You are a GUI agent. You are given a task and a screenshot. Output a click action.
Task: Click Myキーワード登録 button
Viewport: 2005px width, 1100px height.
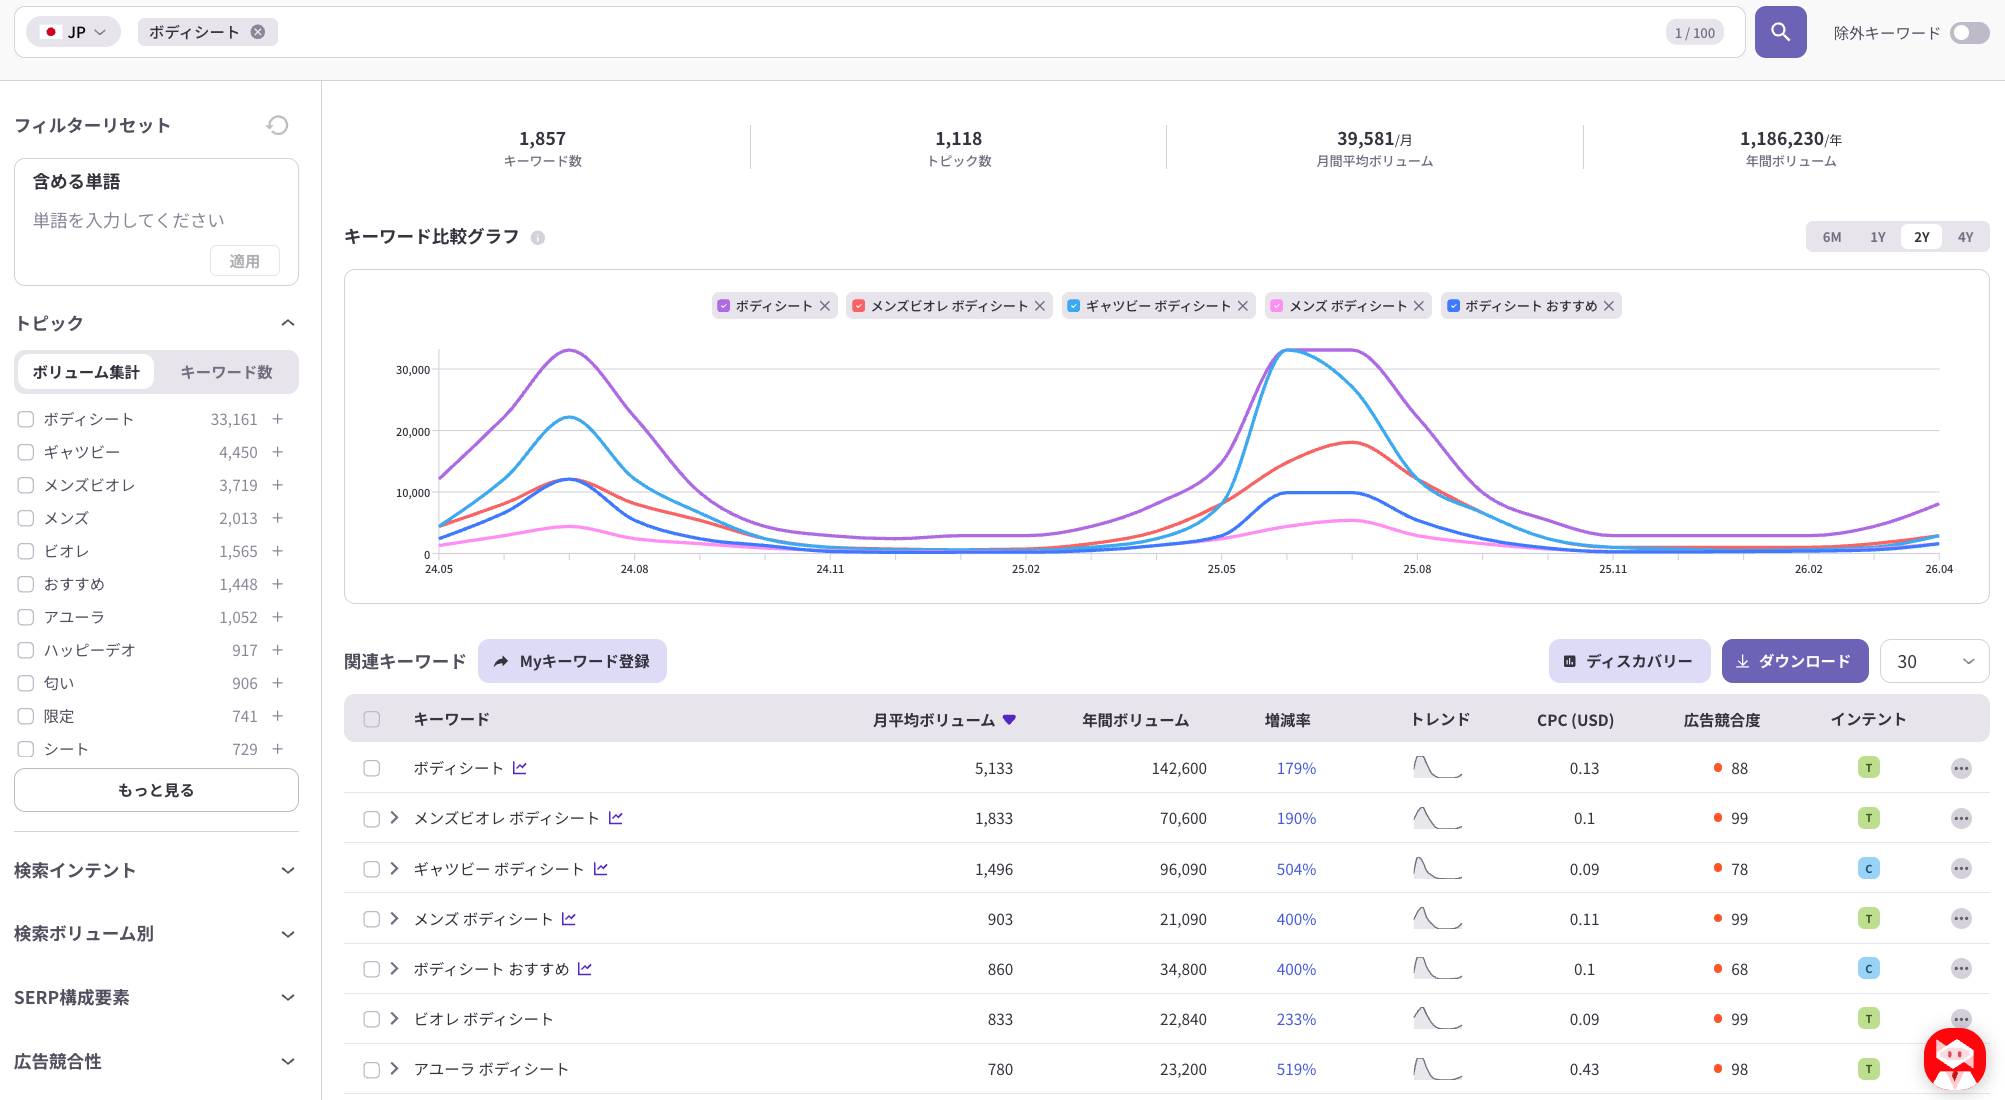point(572,661)
